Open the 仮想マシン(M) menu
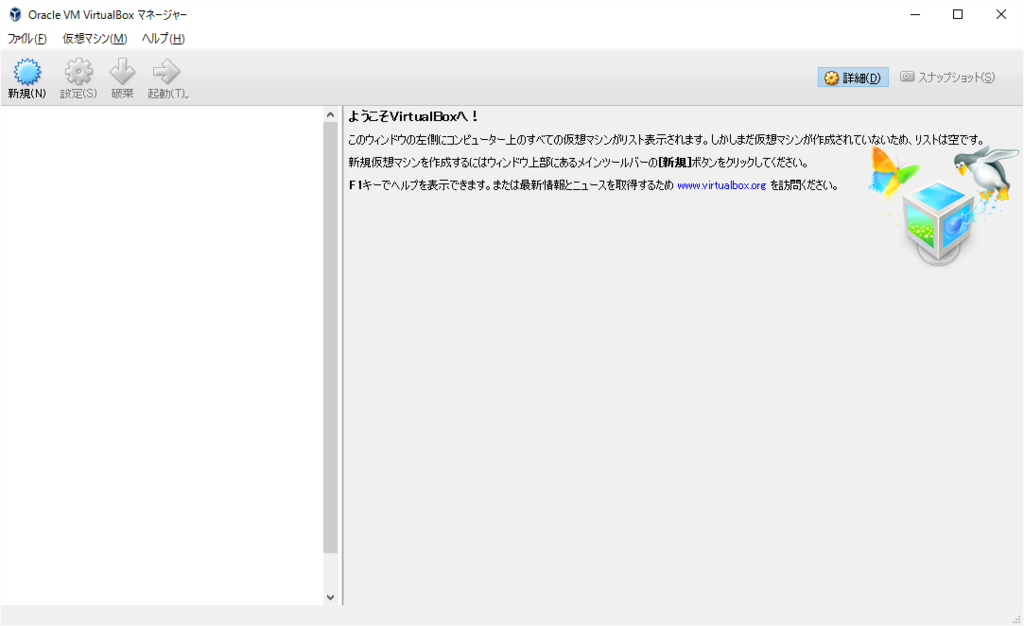The image size is (1024, 626). point(95,39)
